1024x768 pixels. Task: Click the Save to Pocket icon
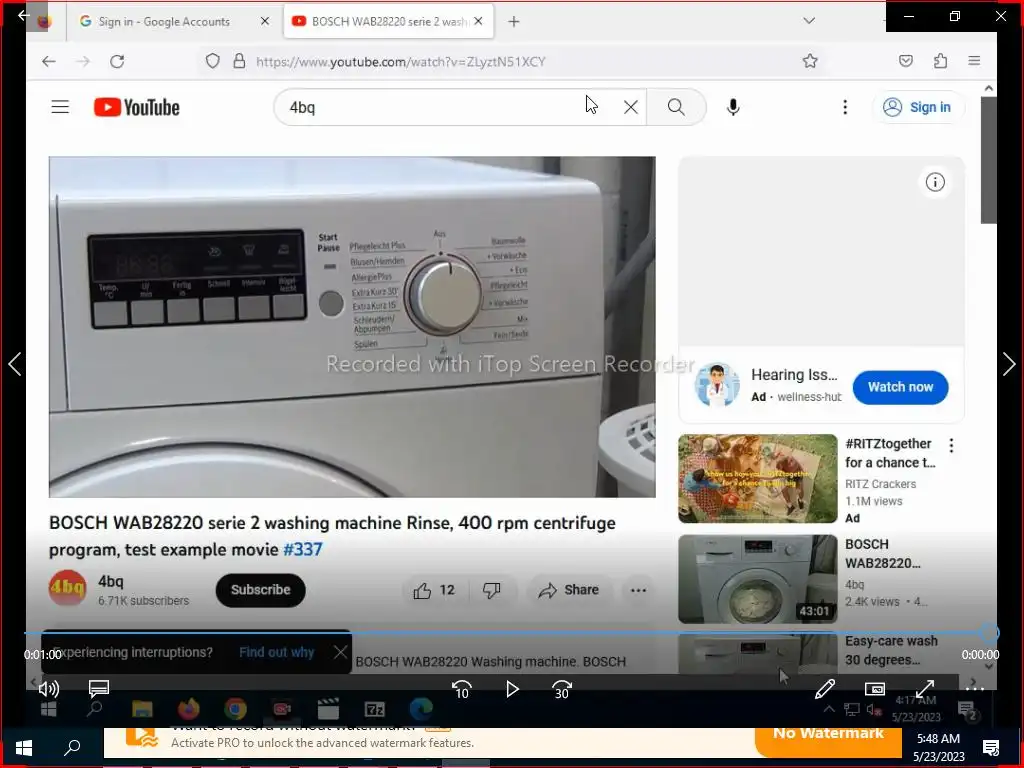click(905, 61)
